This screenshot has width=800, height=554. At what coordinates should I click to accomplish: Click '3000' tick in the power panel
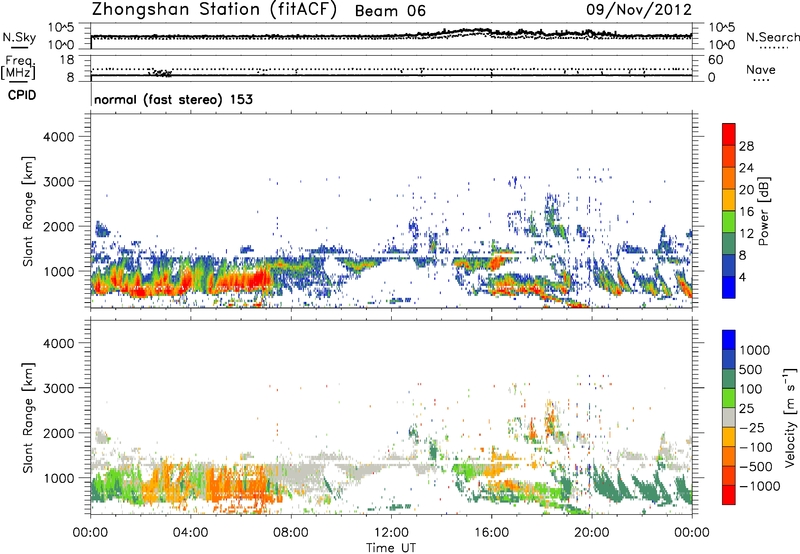[x=58, y=182]
